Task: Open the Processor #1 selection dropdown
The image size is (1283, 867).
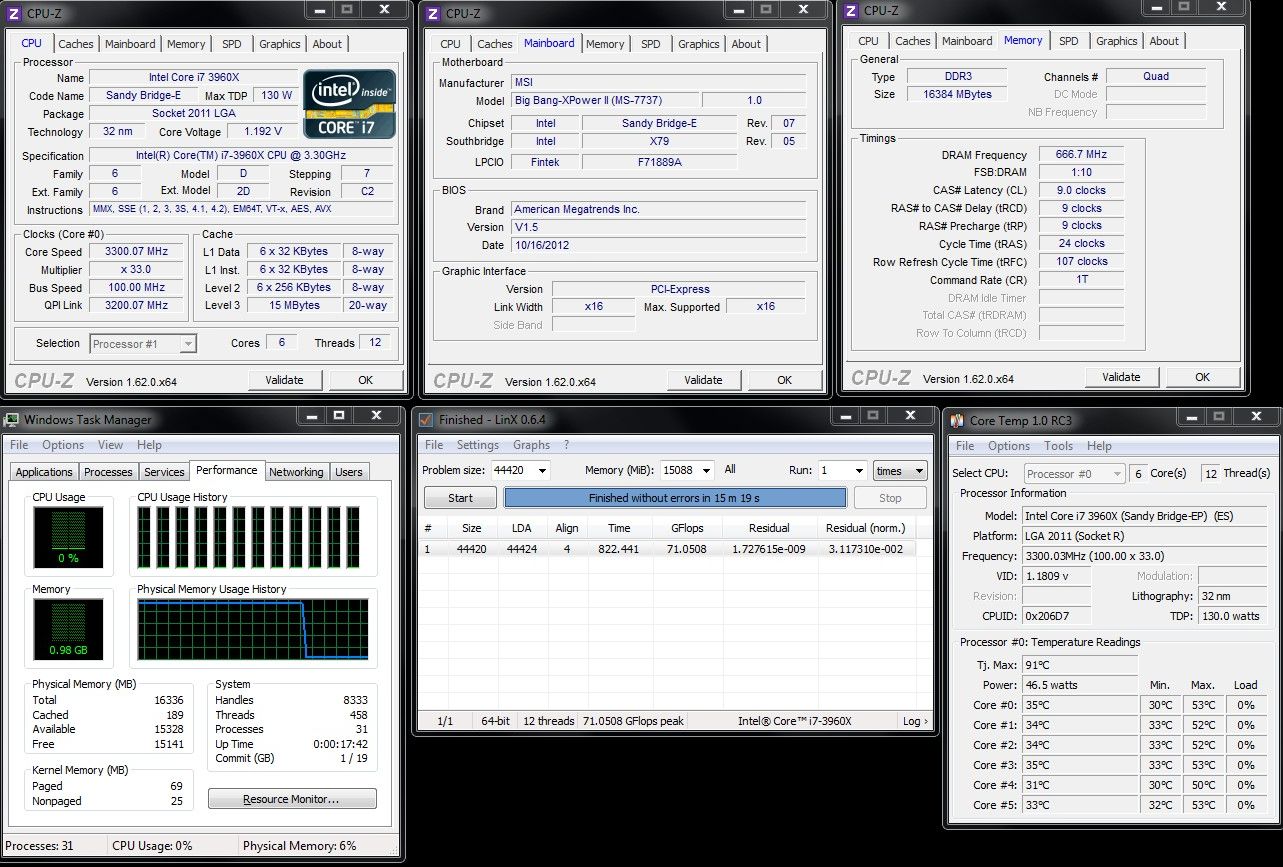Action: pyautogui.click(x=143, y=344)
